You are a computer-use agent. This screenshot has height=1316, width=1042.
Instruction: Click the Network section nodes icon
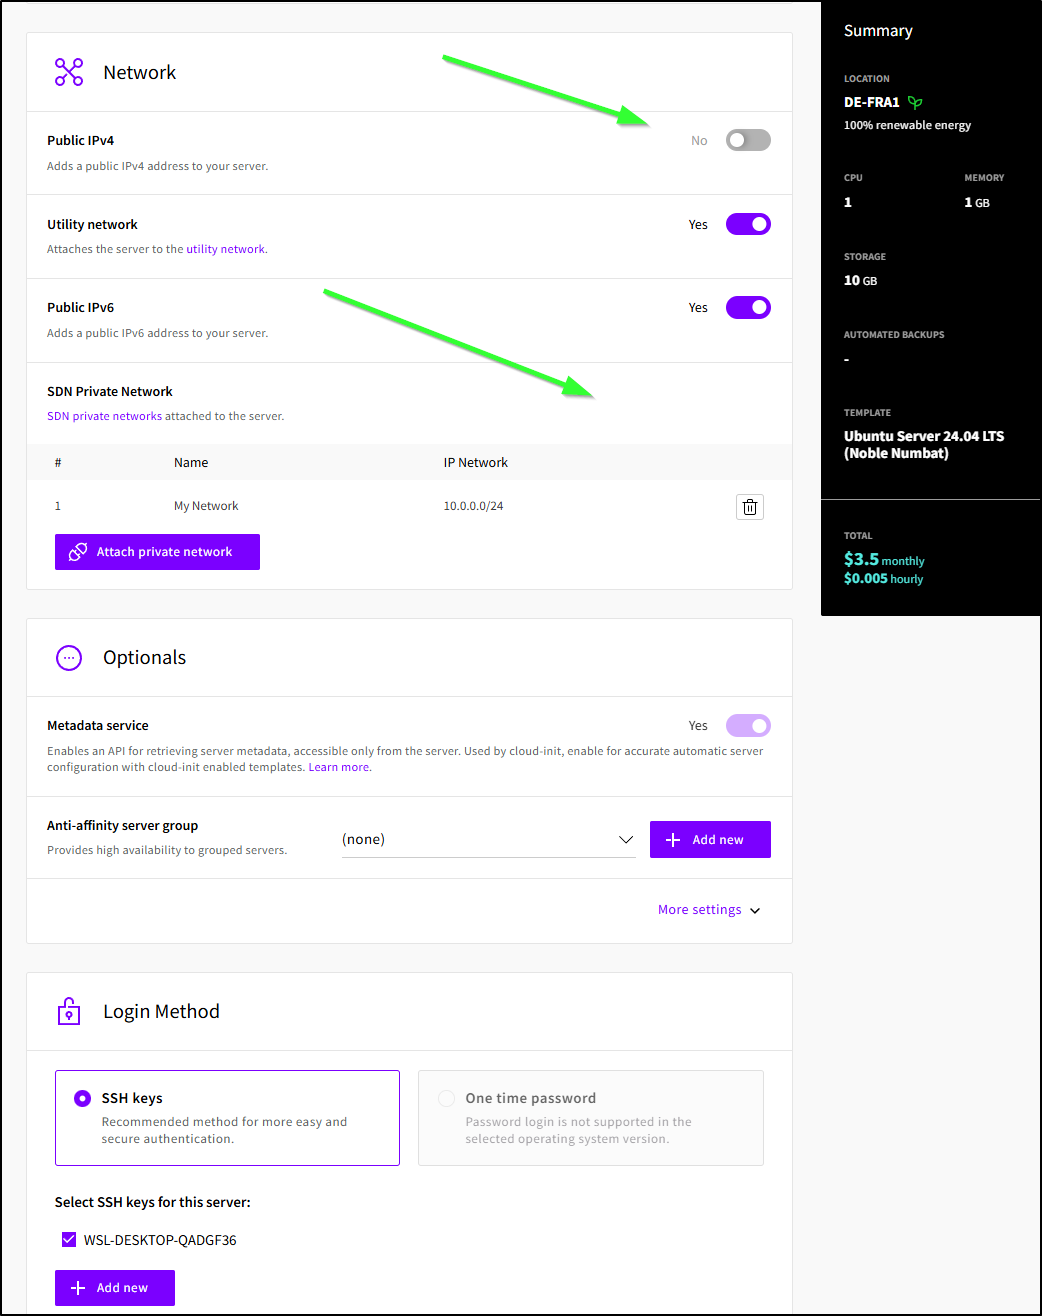click(69, 72)
